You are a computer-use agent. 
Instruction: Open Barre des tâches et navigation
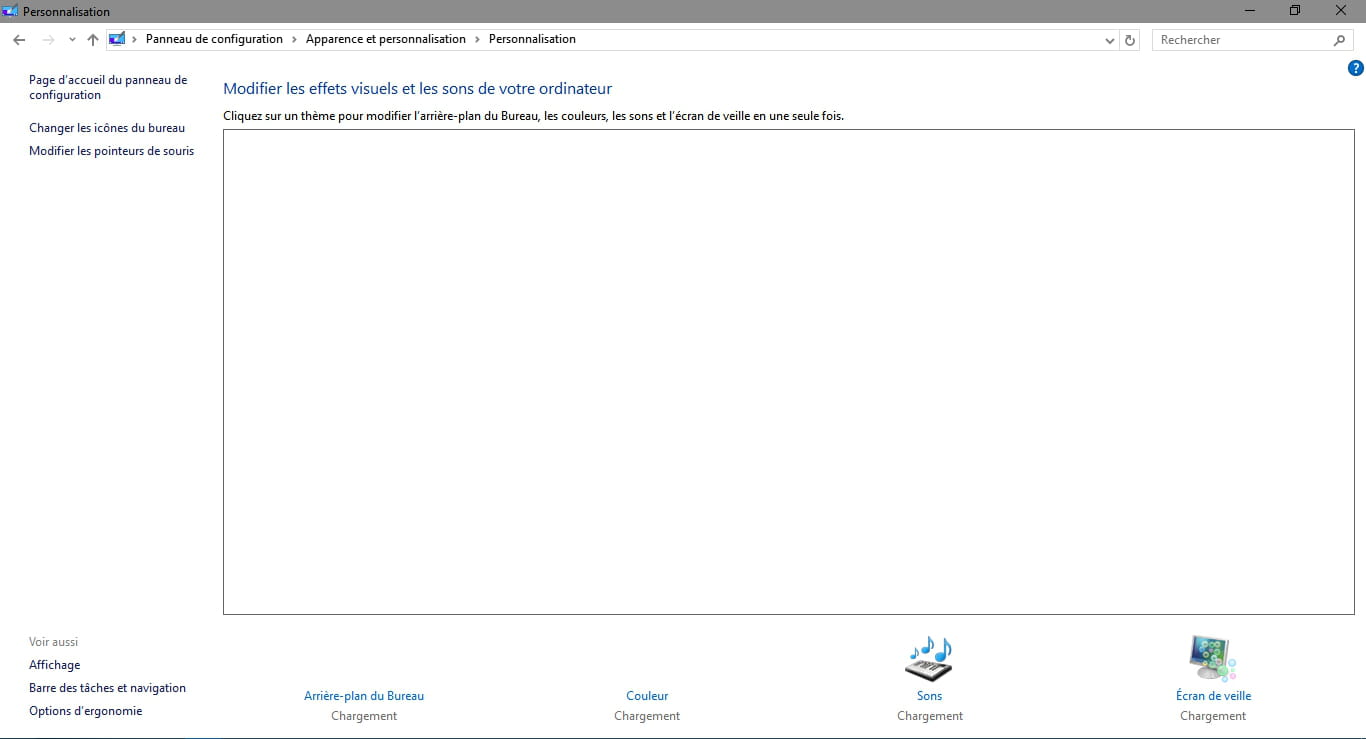(107, 688)
